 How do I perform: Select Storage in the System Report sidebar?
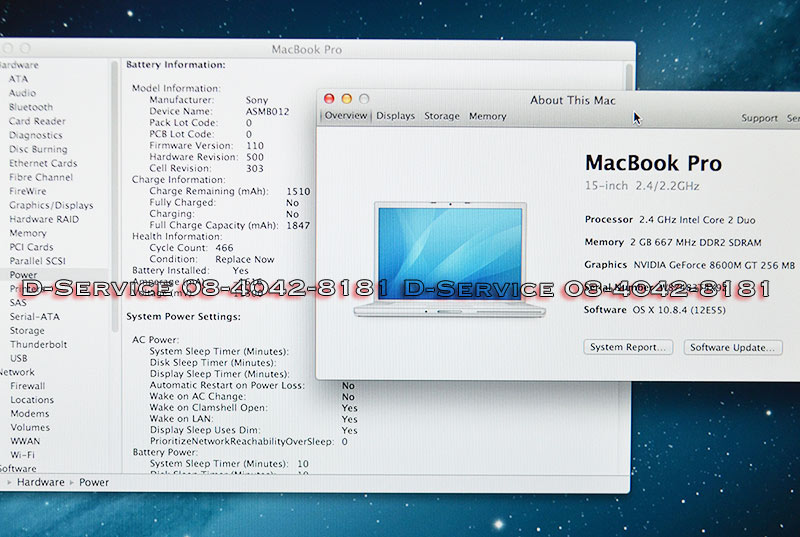[x=27, y=330]
